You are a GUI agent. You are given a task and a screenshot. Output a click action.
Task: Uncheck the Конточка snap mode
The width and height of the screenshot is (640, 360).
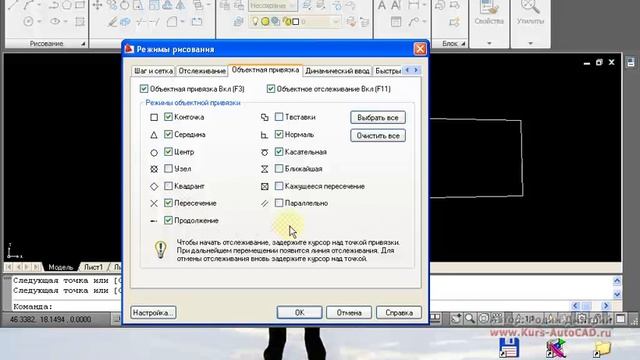tap(168, 117)
